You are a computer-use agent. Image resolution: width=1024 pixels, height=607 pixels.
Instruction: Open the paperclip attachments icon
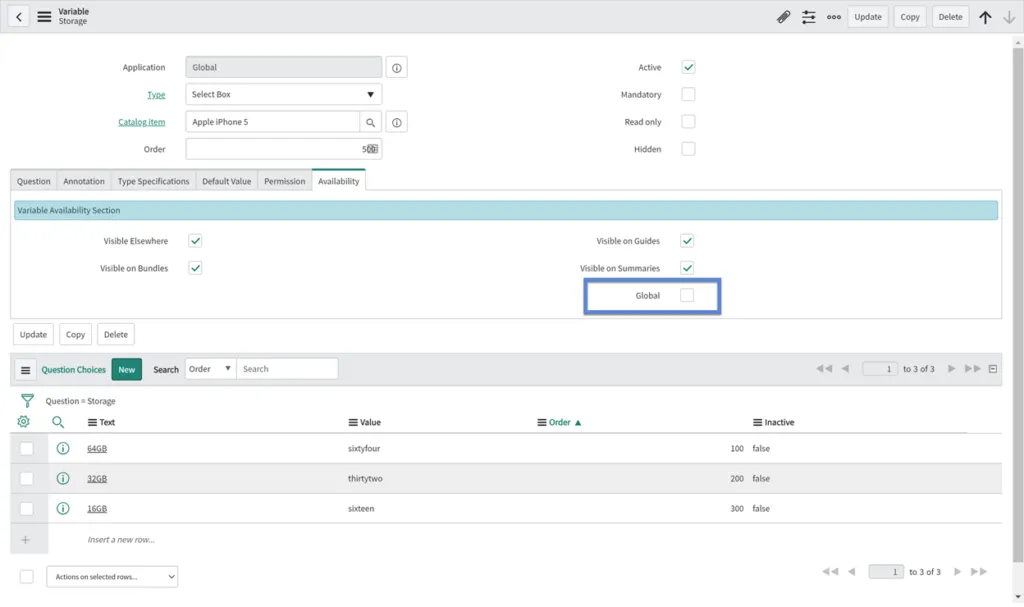[784, 17]
